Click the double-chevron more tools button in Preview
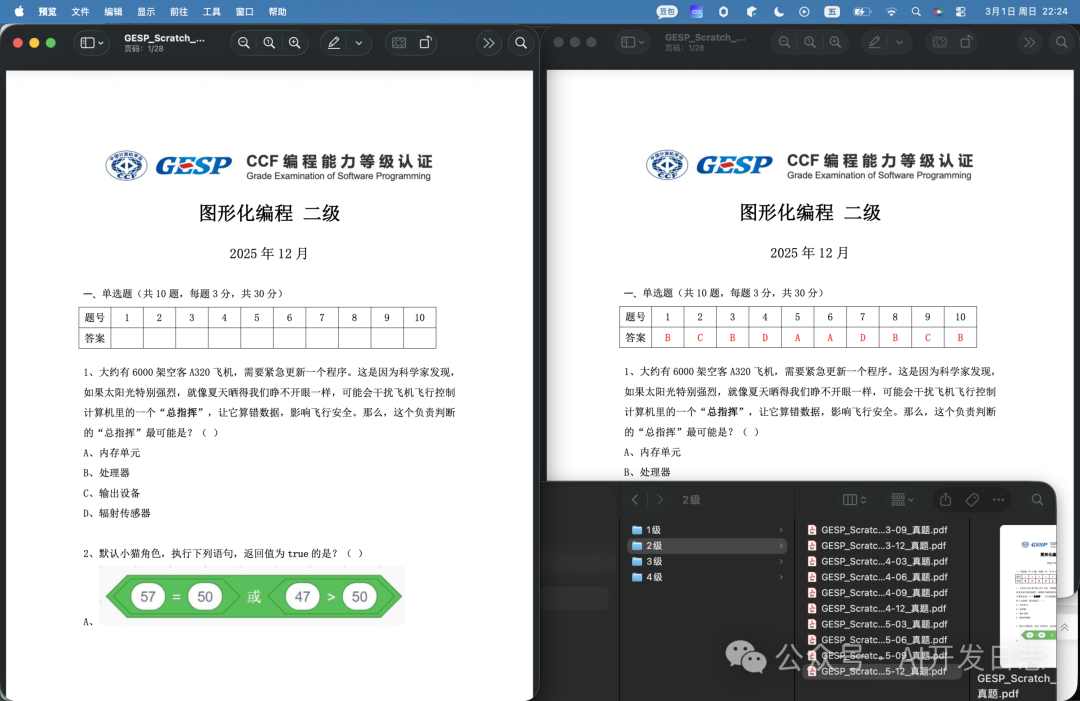 click(488, 43)
